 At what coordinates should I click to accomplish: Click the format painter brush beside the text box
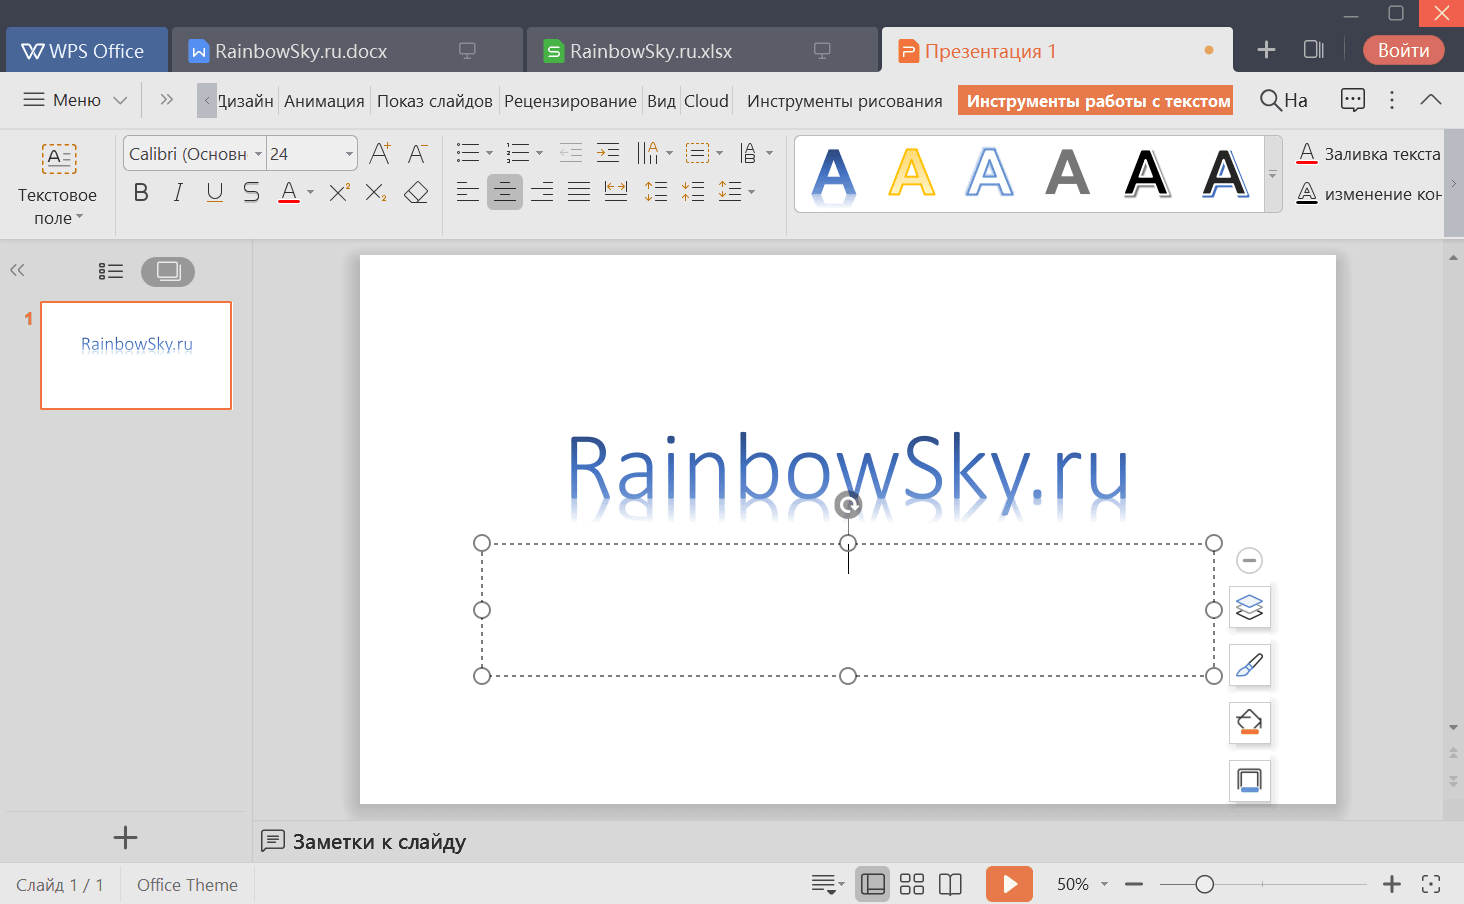[x=1249, y=665]
